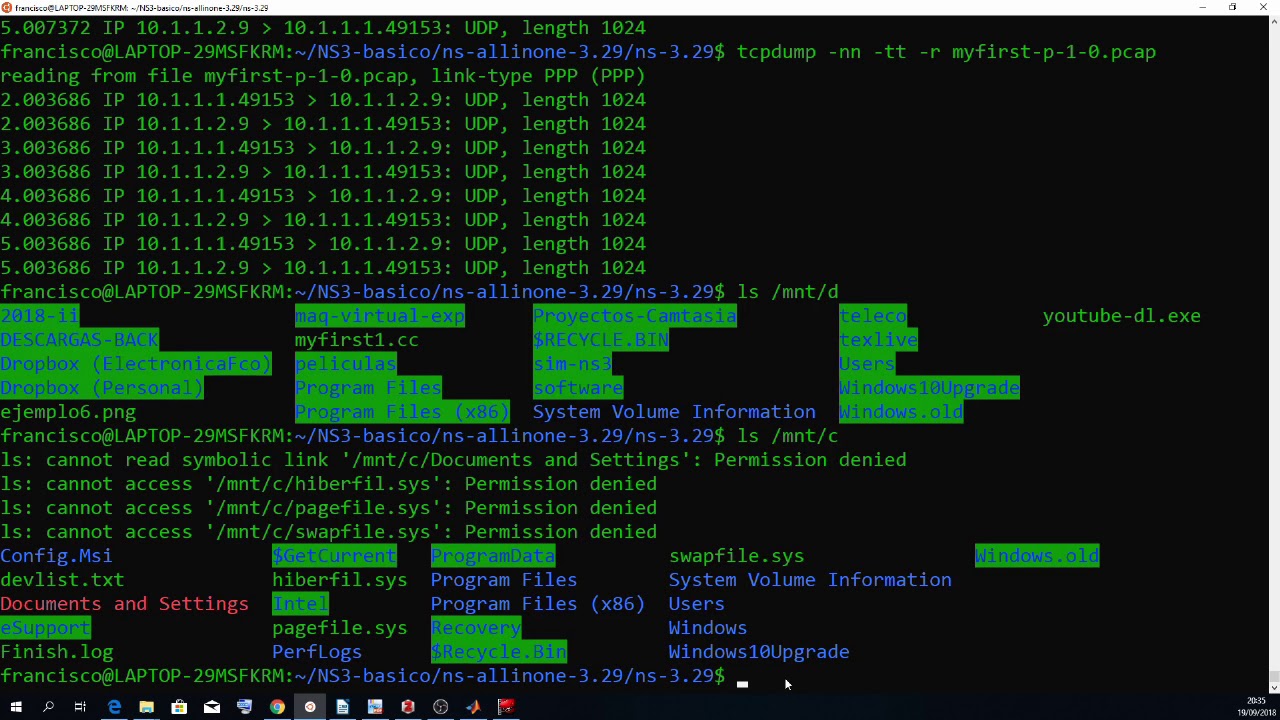Open the blue document app in taskbar
Screen dimensions: 1280x720
click(x=342, y=707)
